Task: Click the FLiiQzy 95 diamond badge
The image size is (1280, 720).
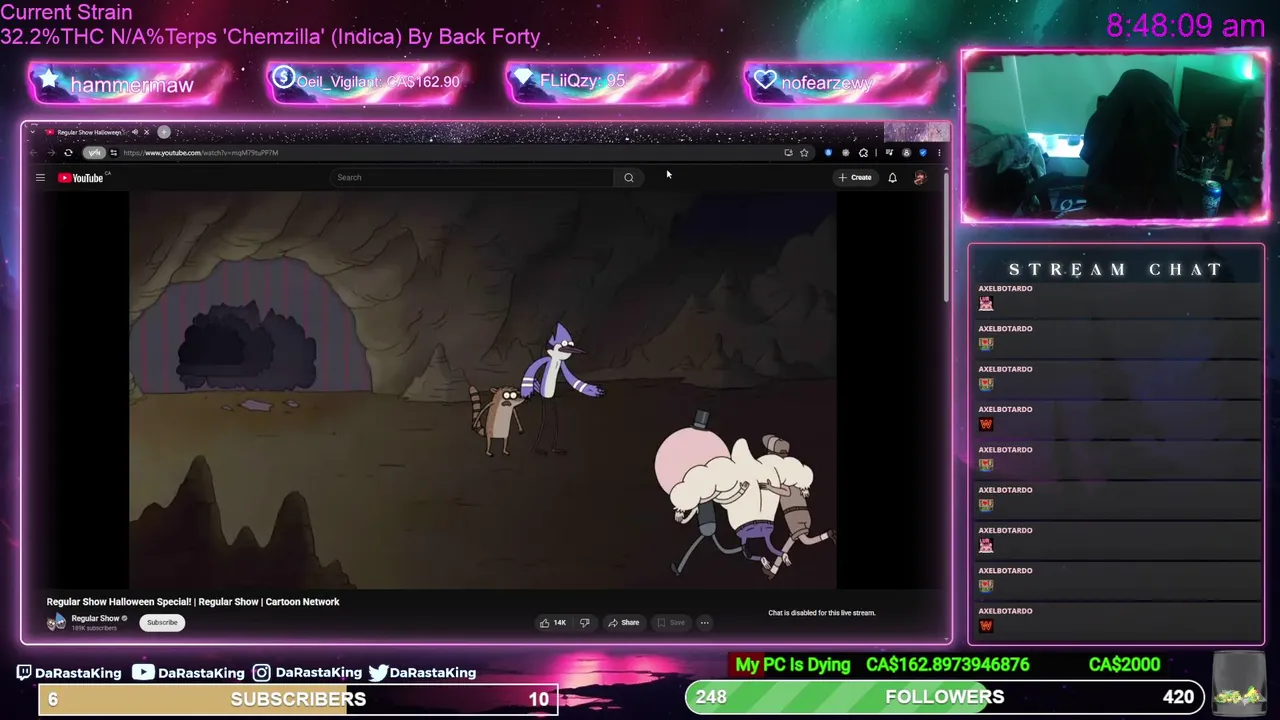Action: (x=606, y=81)
